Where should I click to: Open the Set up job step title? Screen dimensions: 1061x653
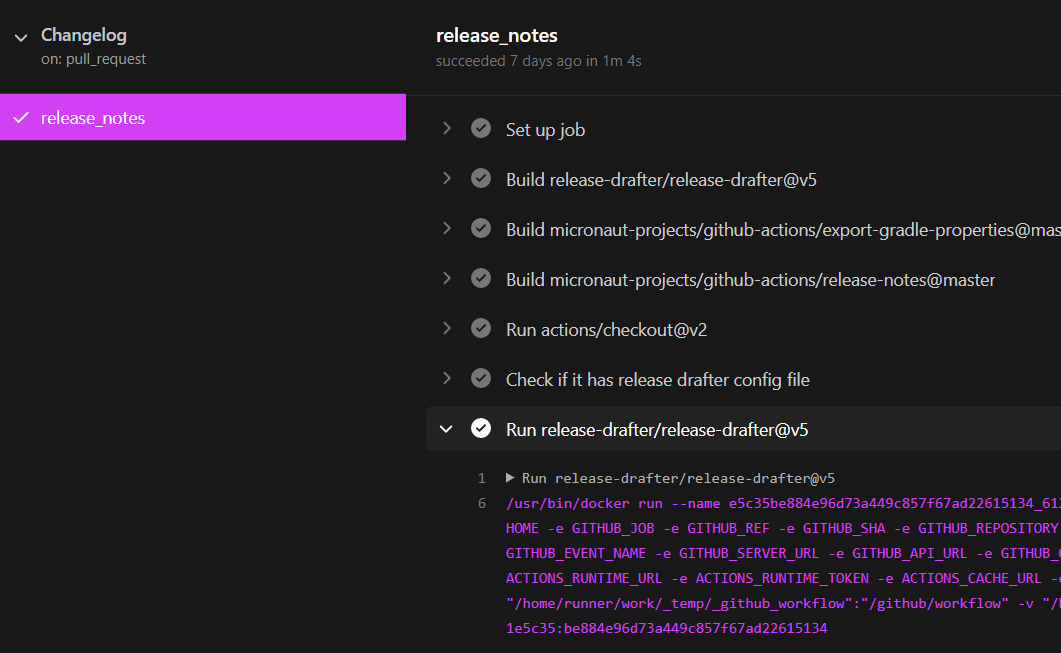pos(545,130)
